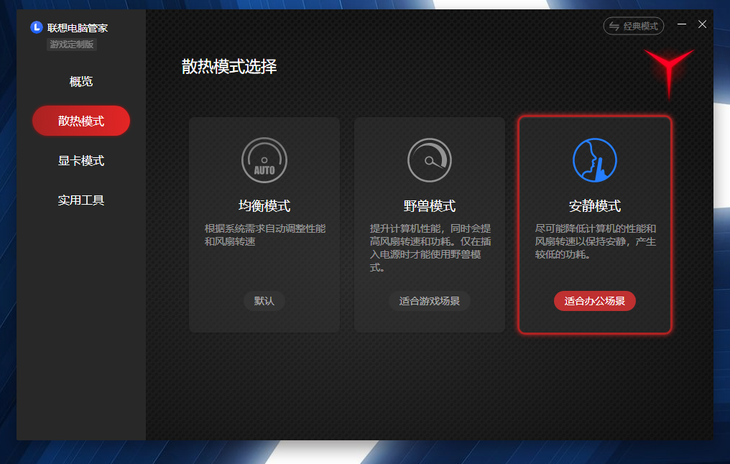This screenshot has height=464, width=730.
Task: Click the 散热模式选择 page heading
Action: pos(229,67)
